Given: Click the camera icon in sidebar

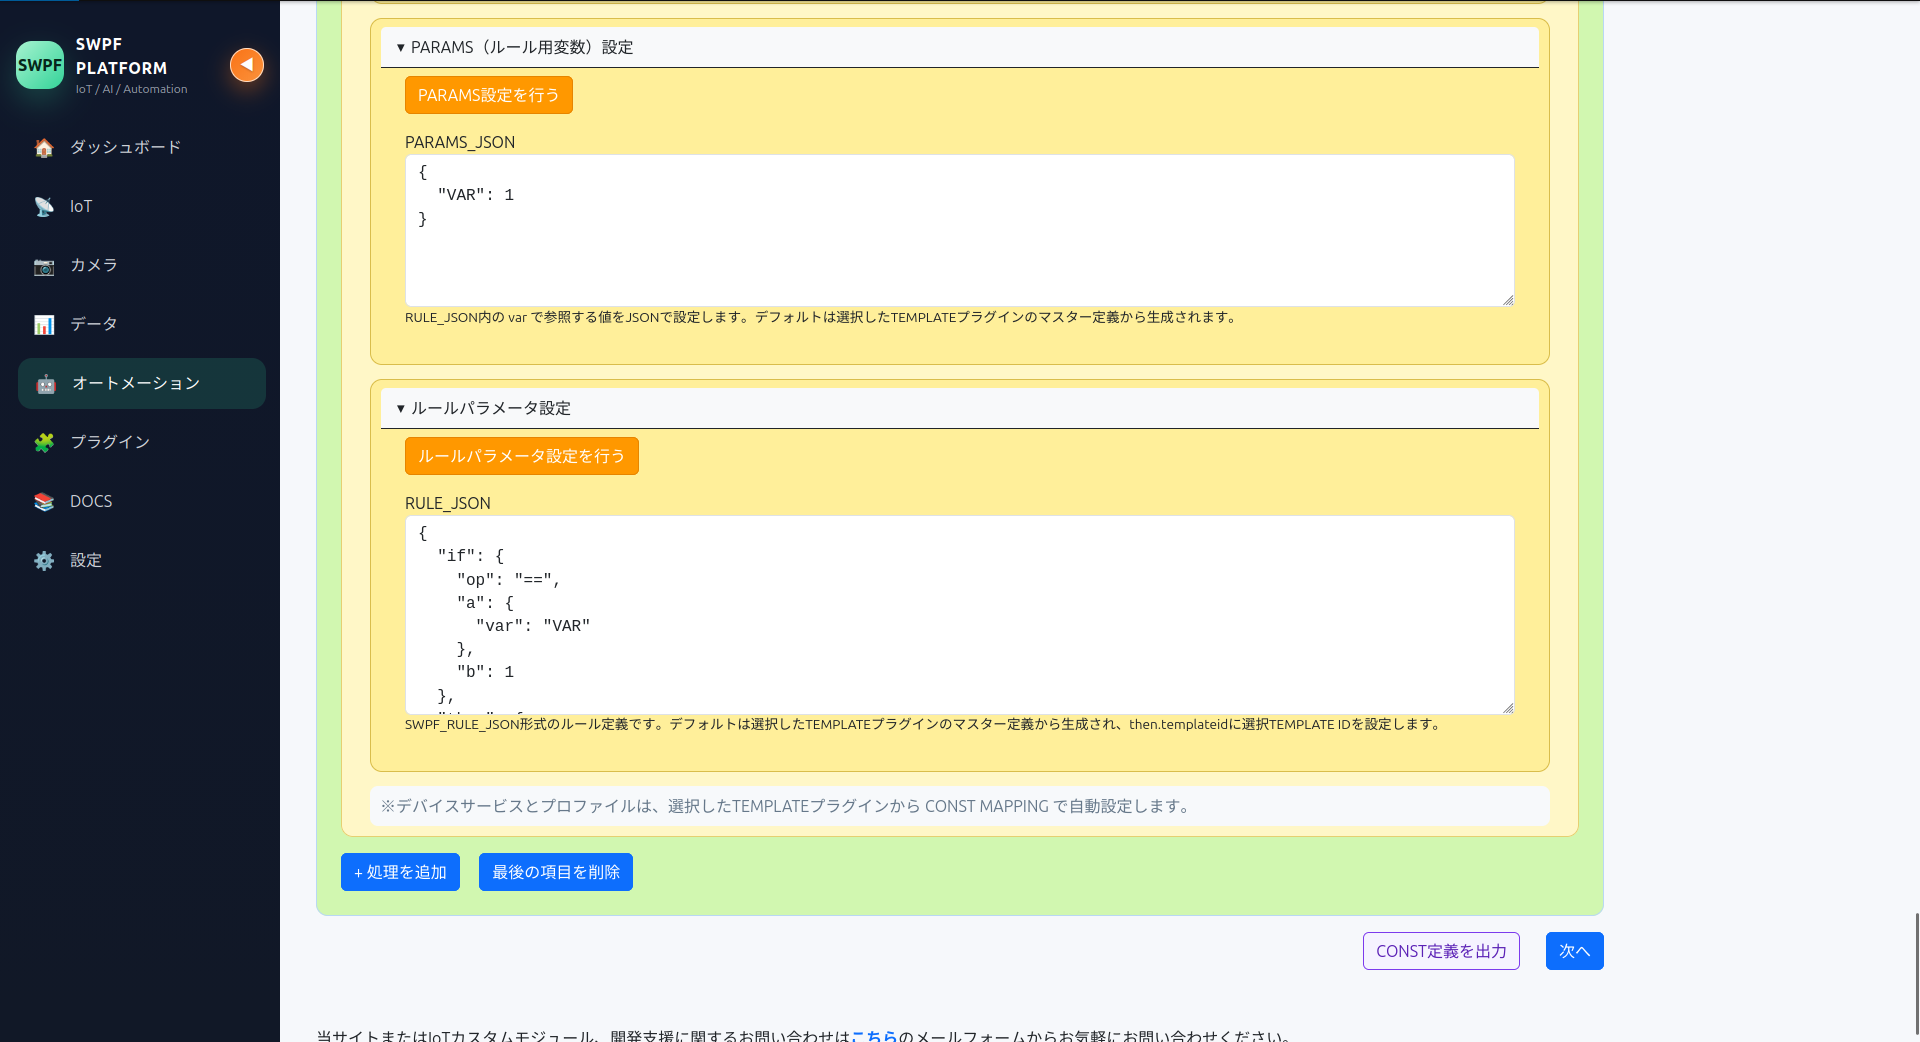Looking at the screenshot, I should point(44,265).
